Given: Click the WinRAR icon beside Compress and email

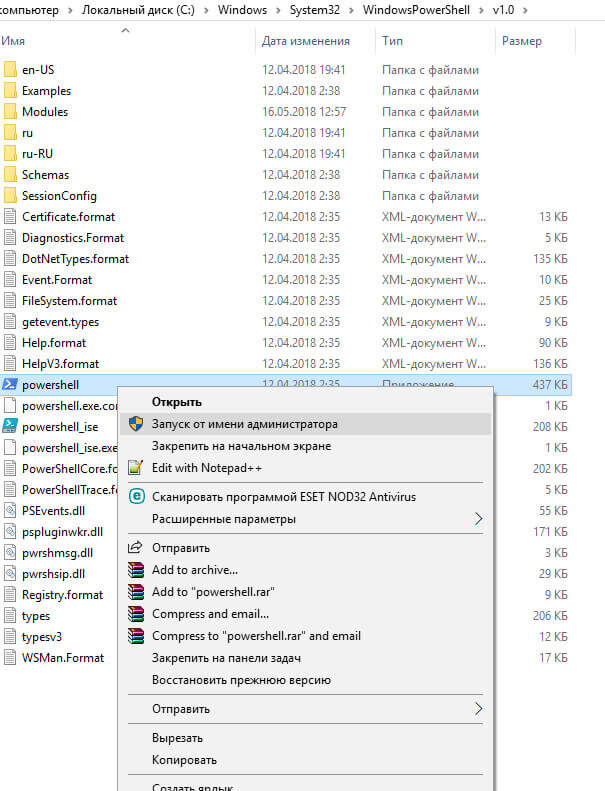Looking at the screenshot, I should pos(136,614).
